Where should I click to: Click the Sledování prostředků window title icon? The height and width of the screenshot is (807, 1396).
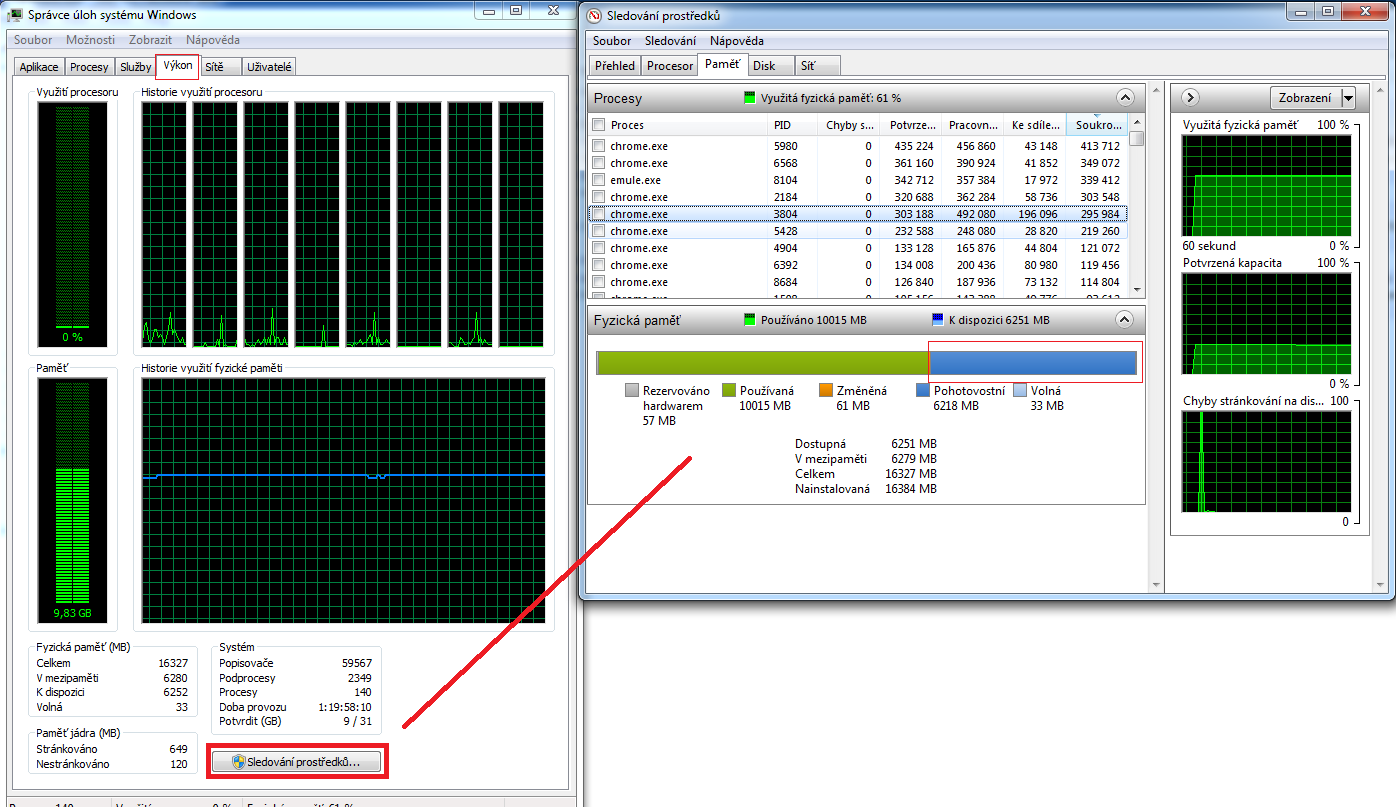[594, 15]
